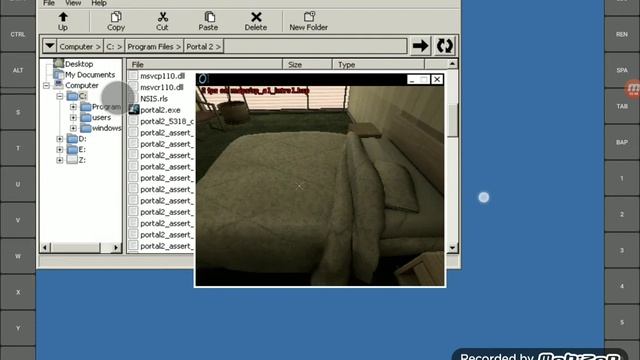Tap the S on-screen key
Screen dimensions: 640x360
coord(18,112)
